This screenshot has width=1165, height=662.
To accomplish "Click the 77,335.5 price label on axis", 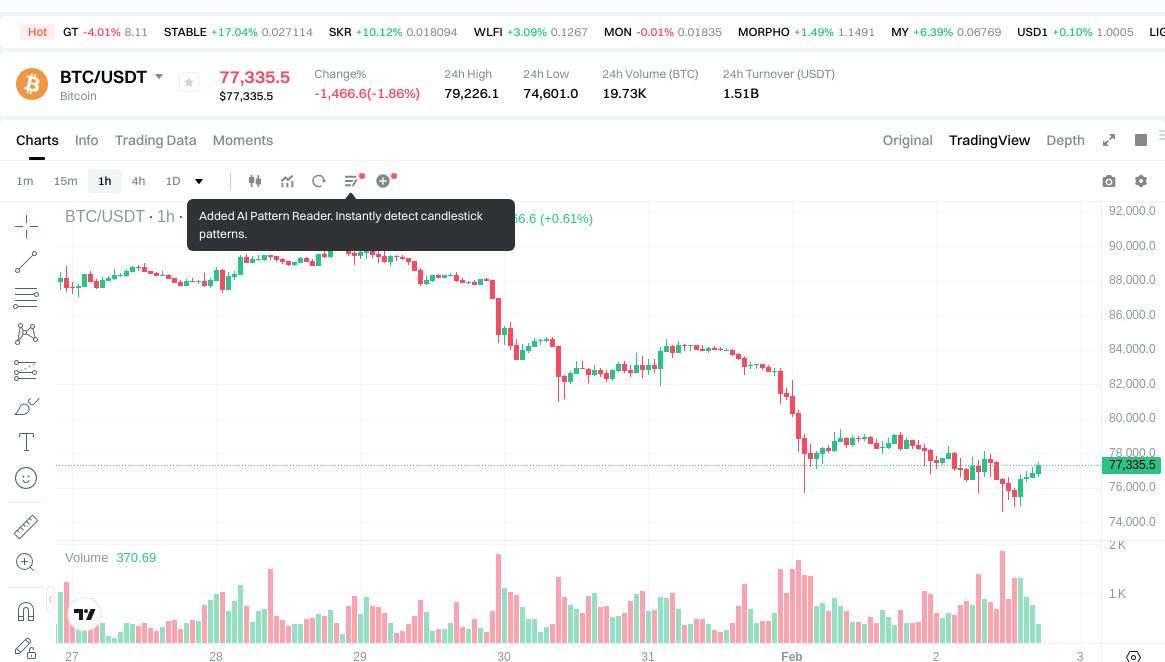I will pyautogui.click(x=1132, y=465).
